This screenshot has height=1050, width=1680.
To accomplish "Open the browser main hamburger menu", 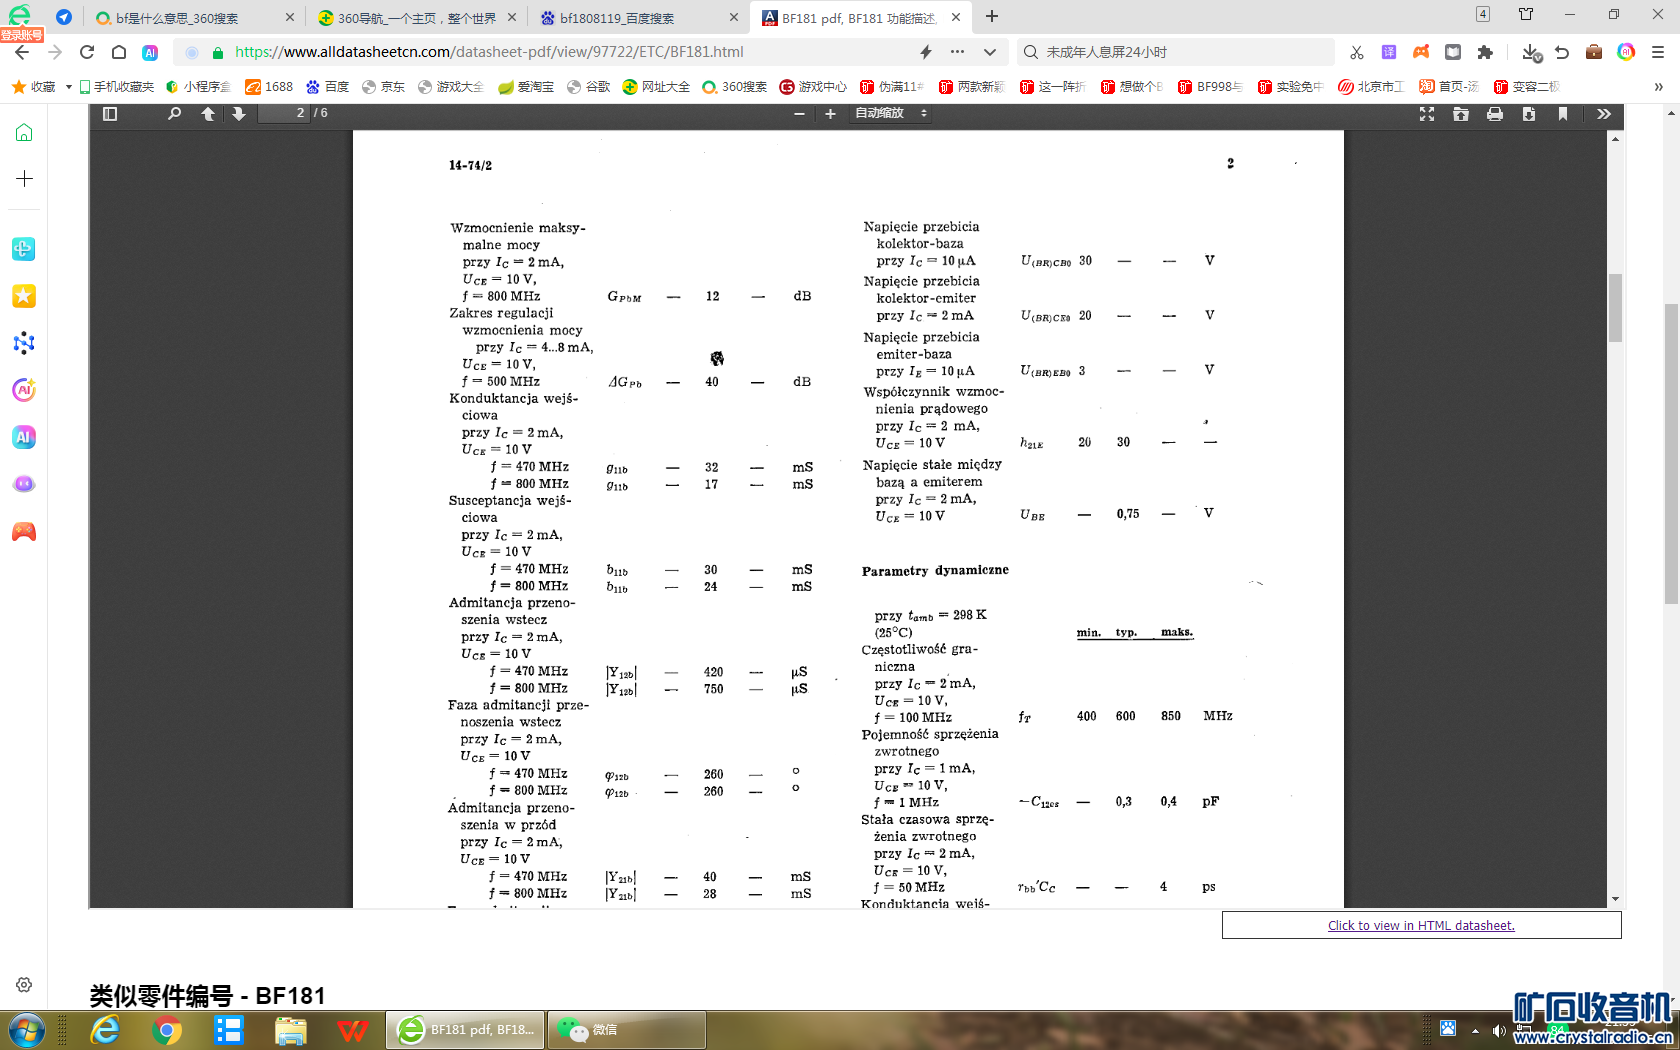I will coord(1658,52).
